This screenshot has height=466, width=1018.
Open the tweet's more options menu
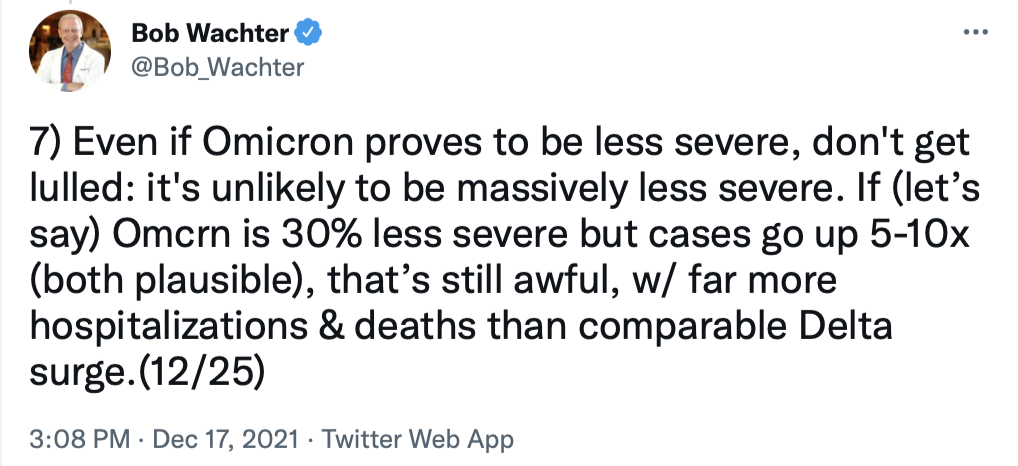click(x=974, y=31)
